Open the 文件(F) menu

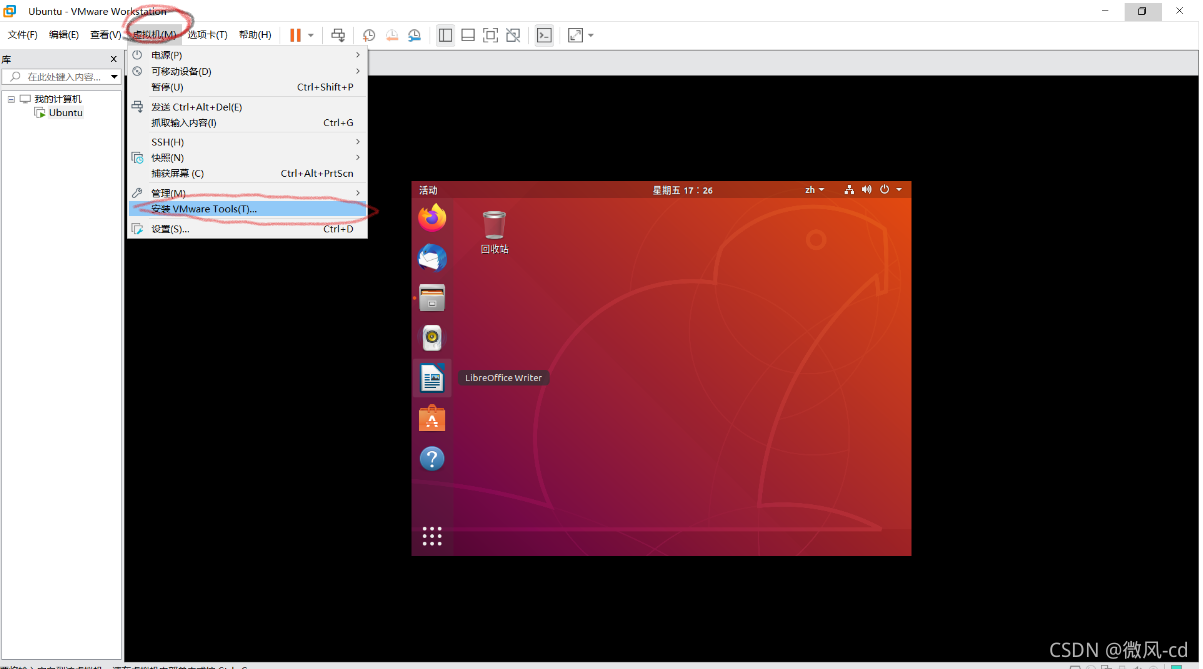click(x=23, y=35)
